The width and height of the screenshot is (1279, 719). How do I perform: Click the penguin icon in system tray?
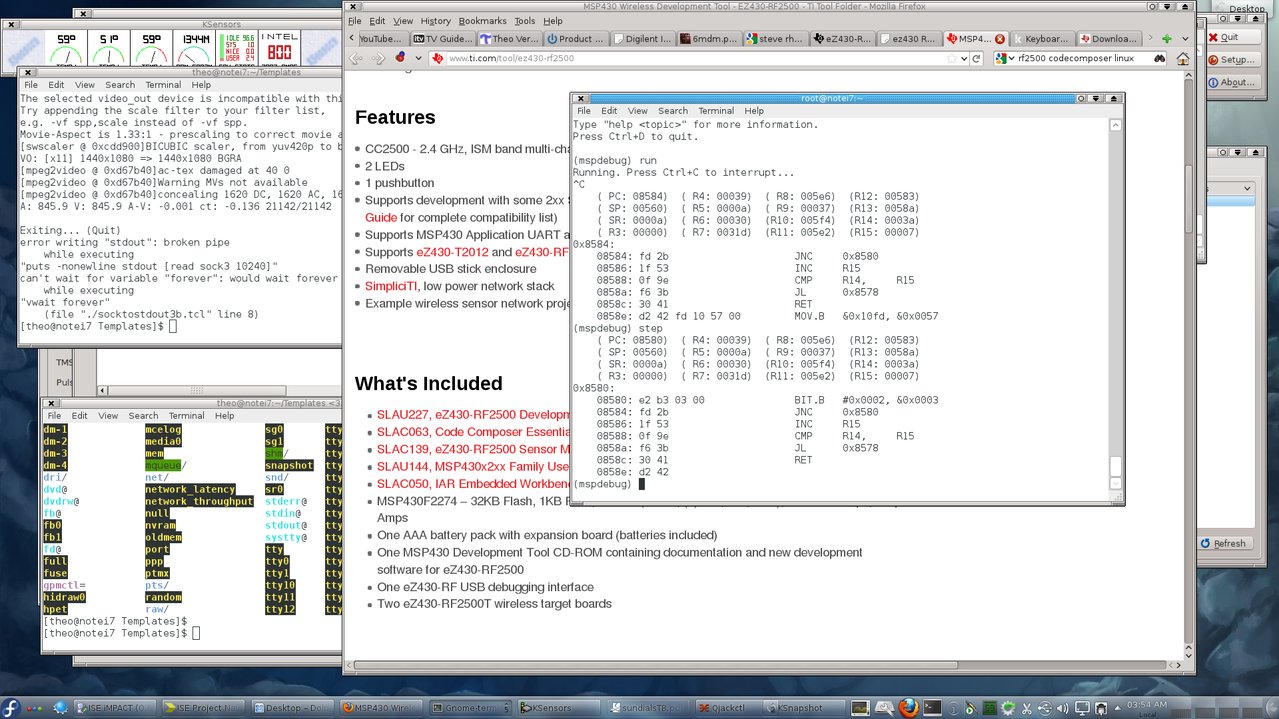[1101, 708]
